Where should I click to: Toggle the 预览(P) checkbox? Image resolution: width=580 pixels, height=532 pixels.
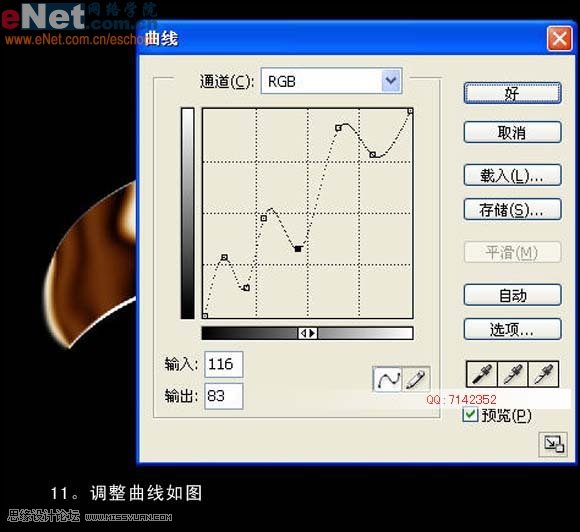point(470,414)
